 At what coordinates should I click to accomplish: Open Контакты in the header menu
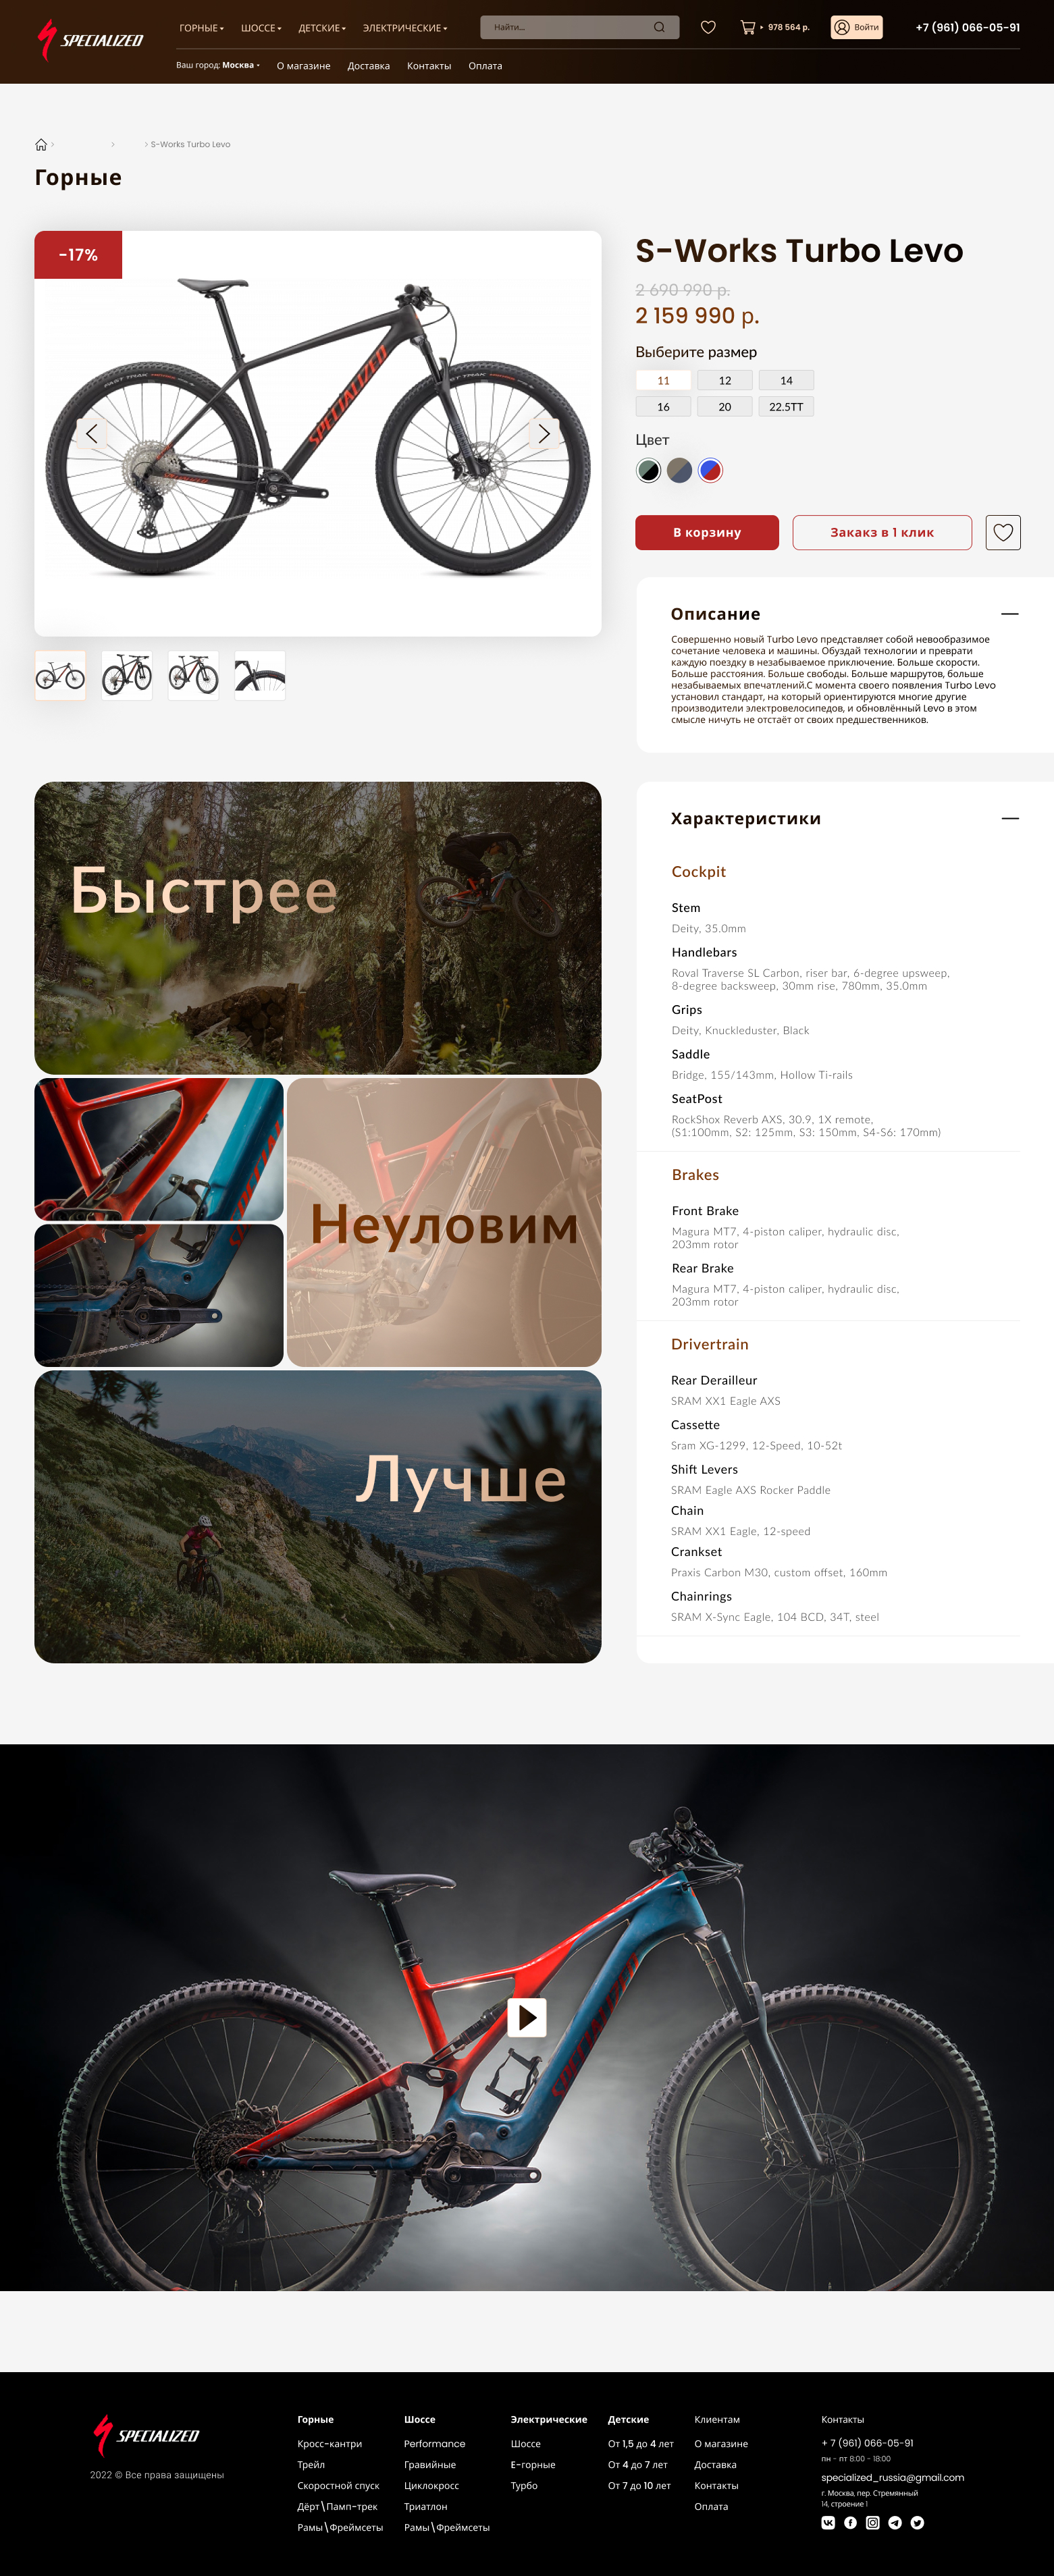[429, 66]
